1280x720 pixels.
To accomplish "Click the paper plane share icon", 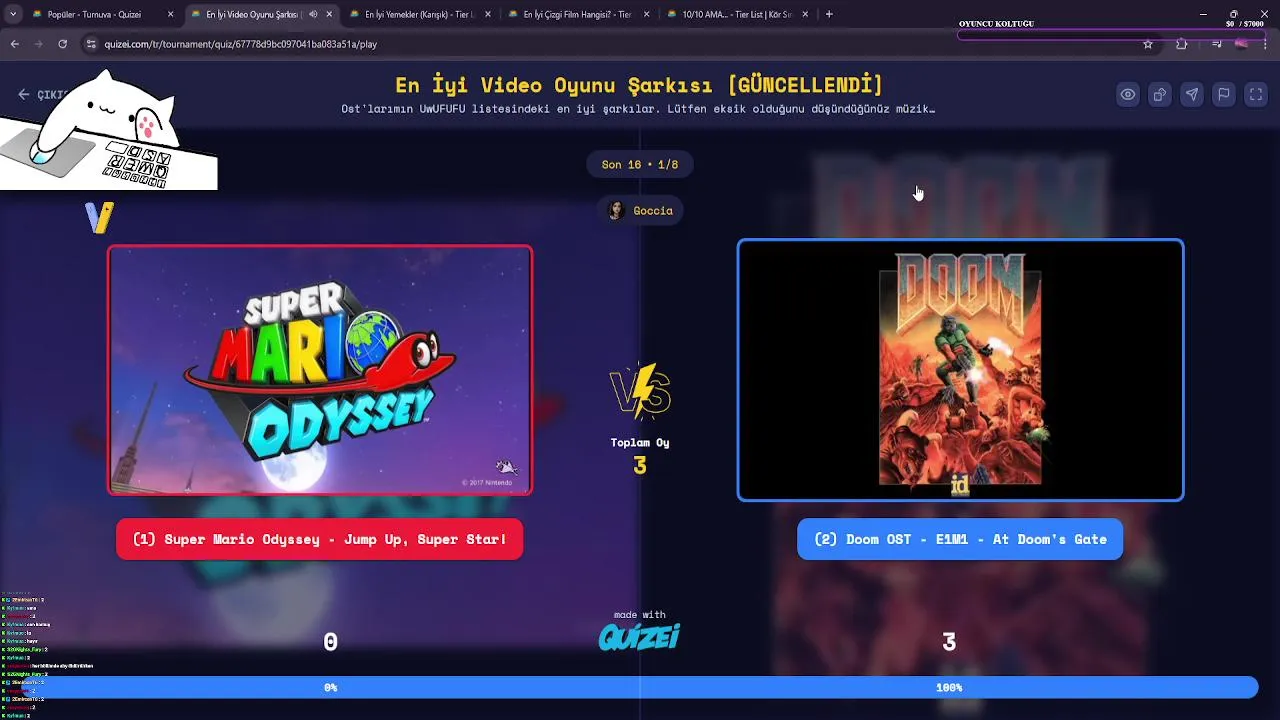I will click(1191, 94).
